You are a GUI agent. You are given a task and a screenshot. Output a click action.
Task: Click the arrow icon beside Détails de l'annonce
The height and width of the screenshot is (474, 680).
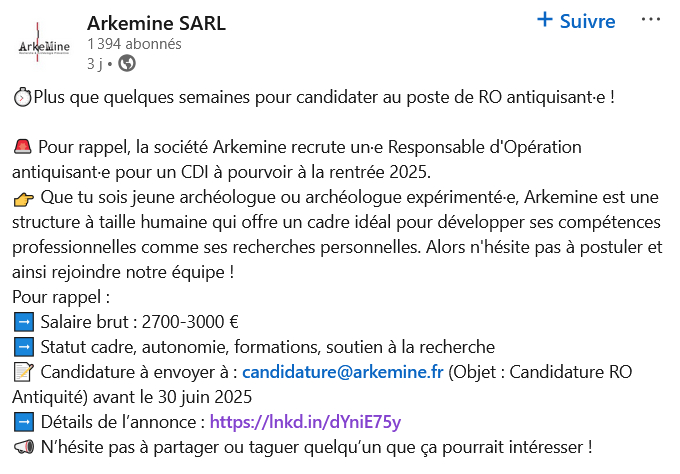click(x=24, y=422)
